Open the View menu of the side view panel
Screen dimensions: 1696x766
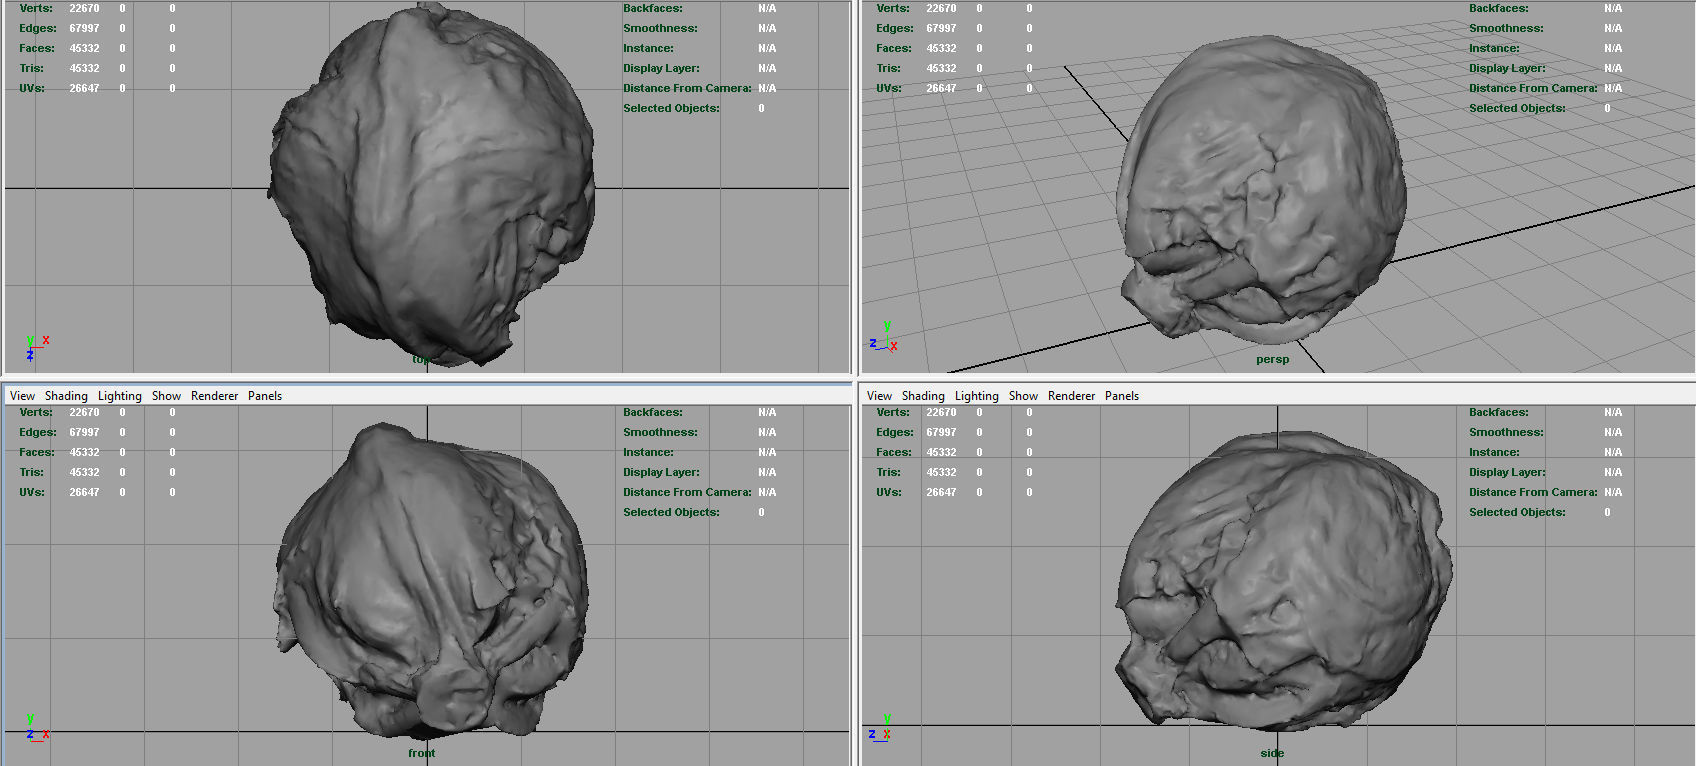point(879,396)
